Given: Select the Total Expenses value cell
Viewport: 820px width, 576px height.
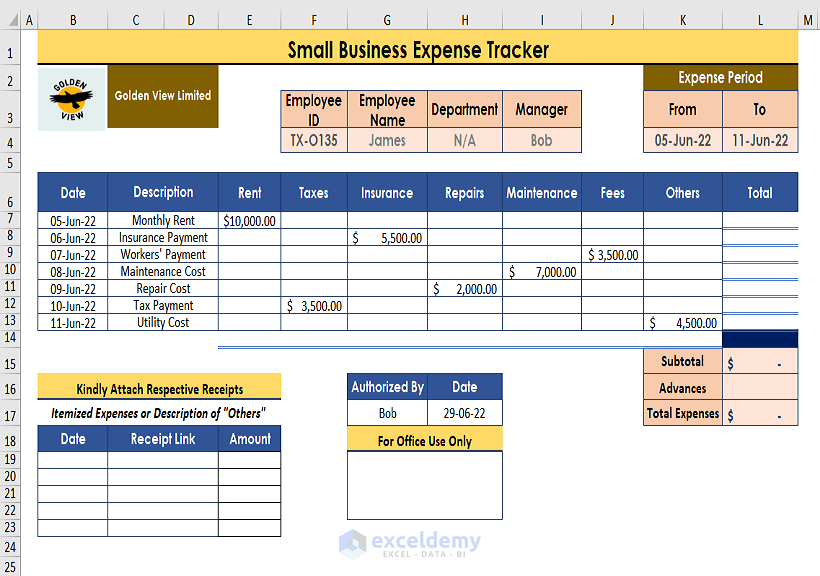Looking at the screenshot, I should [x=760, y=413].
